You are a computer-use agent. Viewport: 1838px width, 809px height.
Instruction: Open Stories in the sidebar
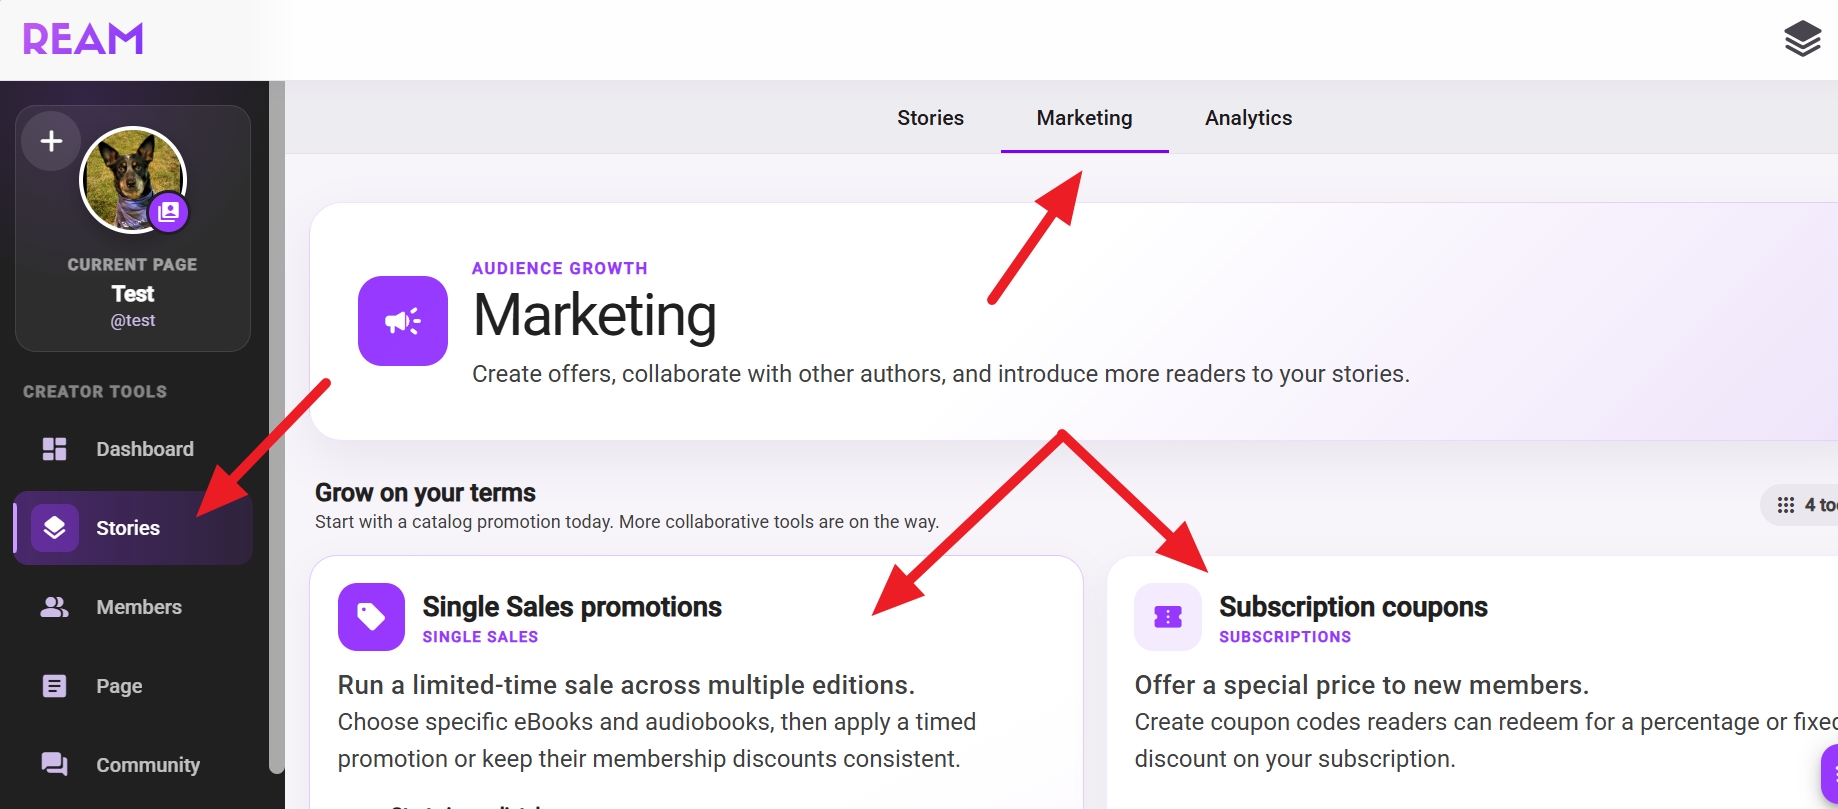pyautogui.click(x=133, y=528)
